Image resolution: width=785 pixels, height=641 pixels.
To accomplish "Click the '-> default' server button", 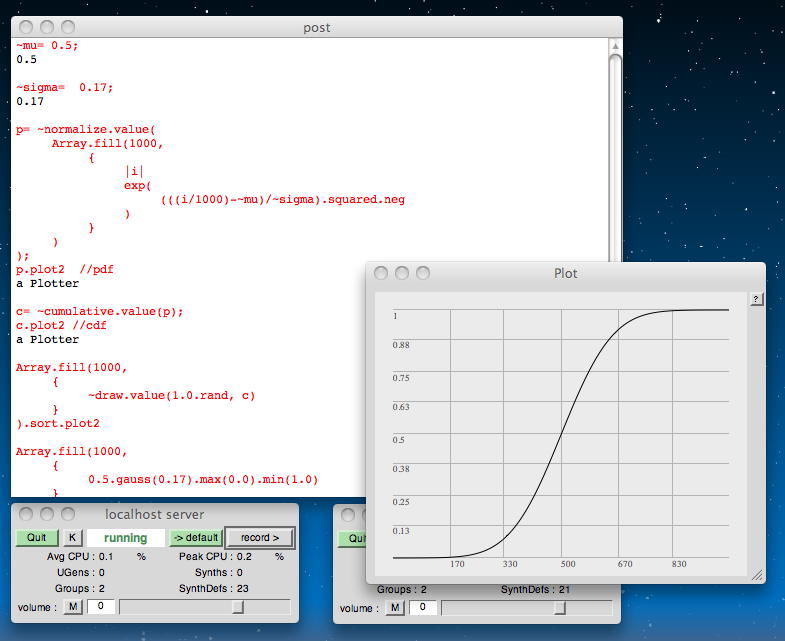I will 195,538.
